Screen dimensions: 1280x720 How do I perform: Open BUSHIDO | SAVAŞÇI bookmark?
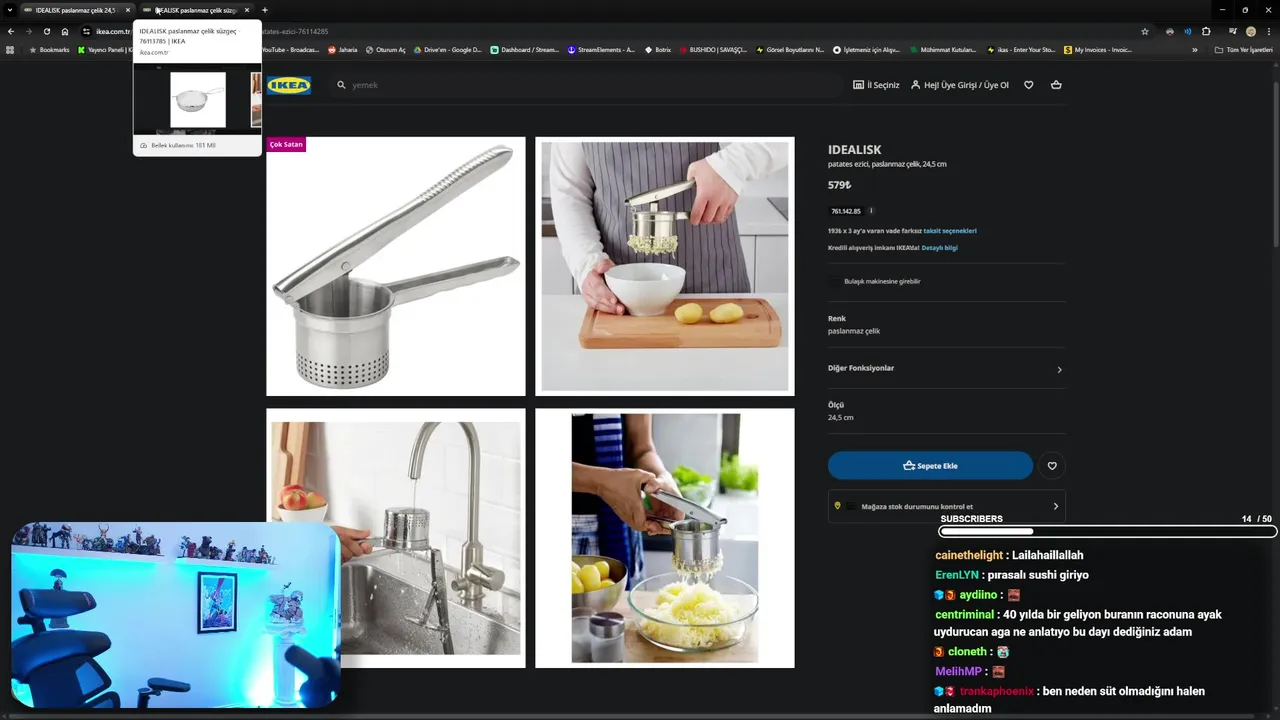coord(713,49)
